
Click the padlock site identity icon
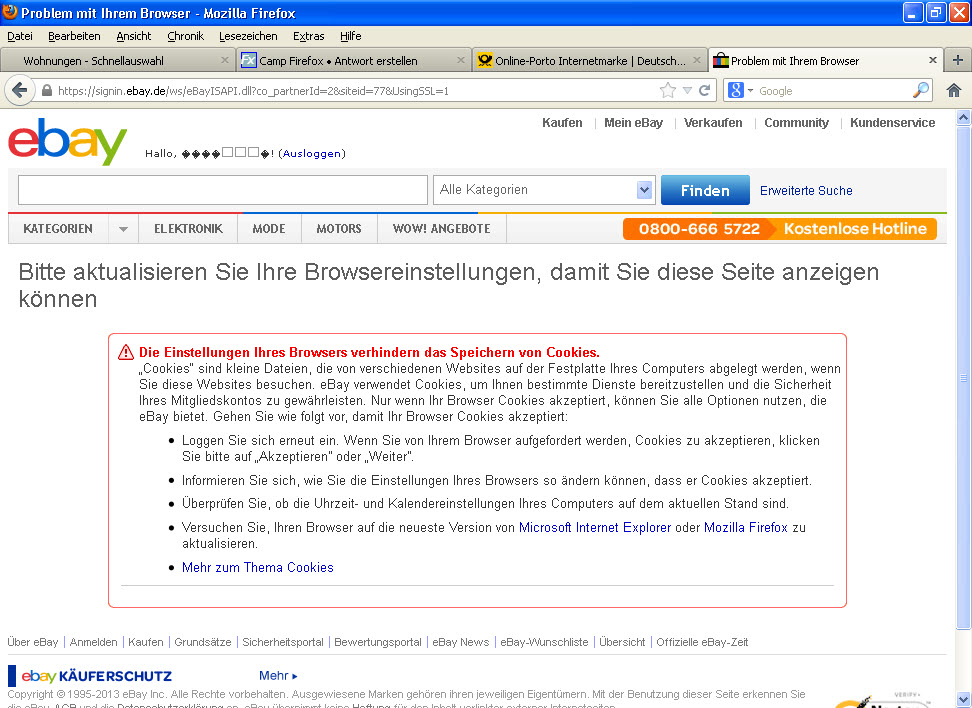tap(46, 91)
